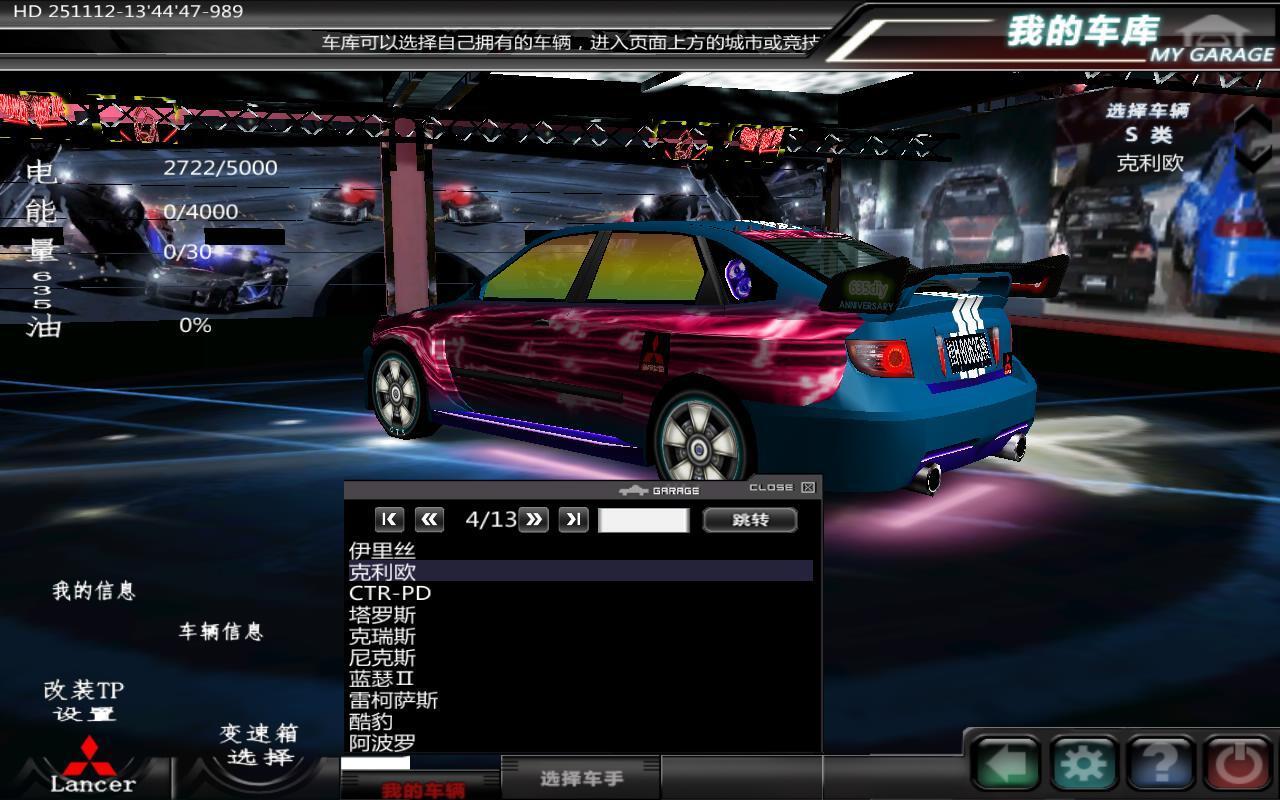Viewport: 1280px width, 800px height.
Task: Close the Garage list panel
Action: (808, 488)
